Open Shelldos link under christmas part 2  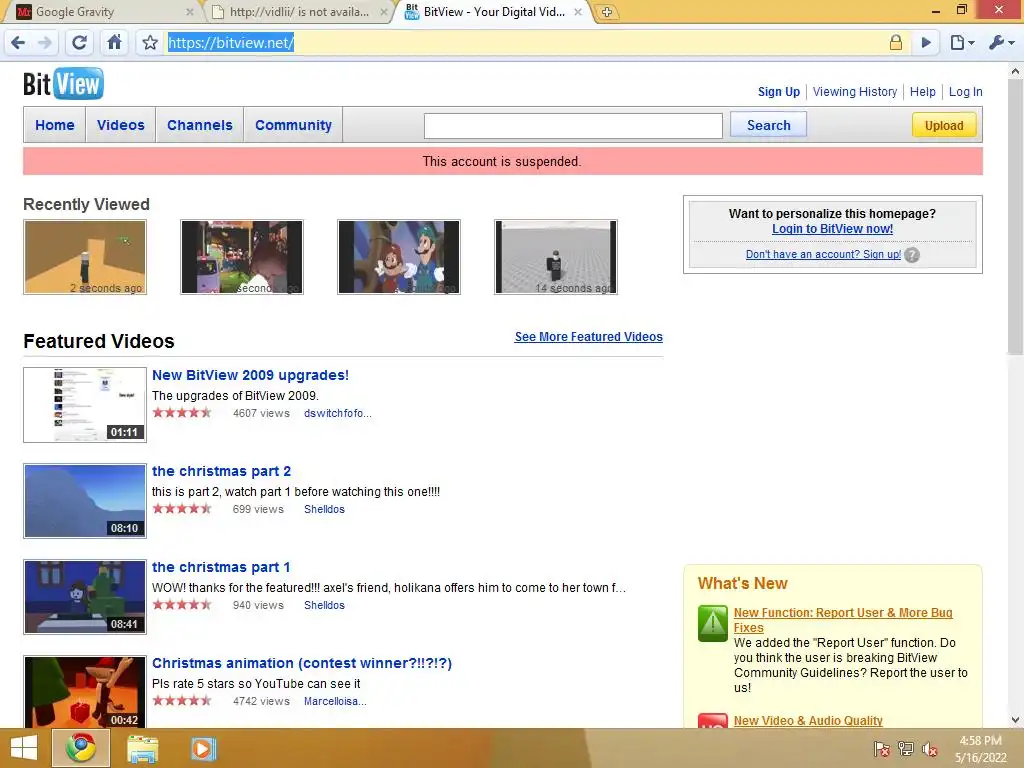point(324,509)
